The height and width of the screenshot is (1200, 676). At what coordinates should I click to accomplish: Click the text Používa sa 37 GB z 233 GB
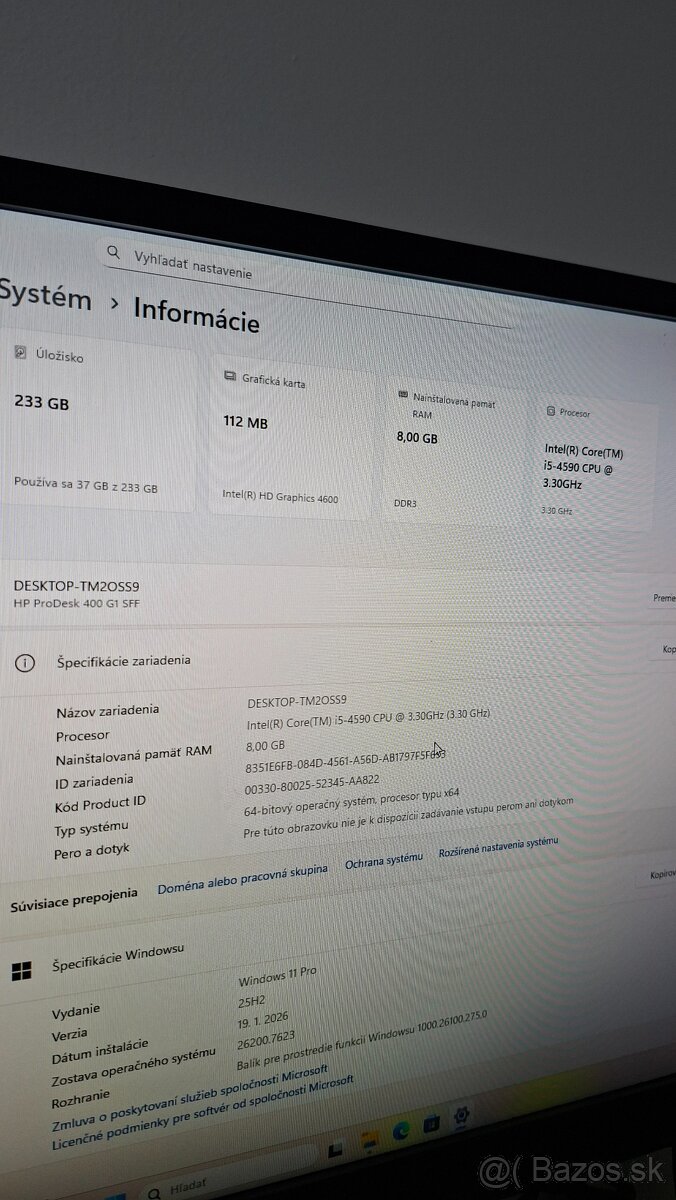pos(86,484)
